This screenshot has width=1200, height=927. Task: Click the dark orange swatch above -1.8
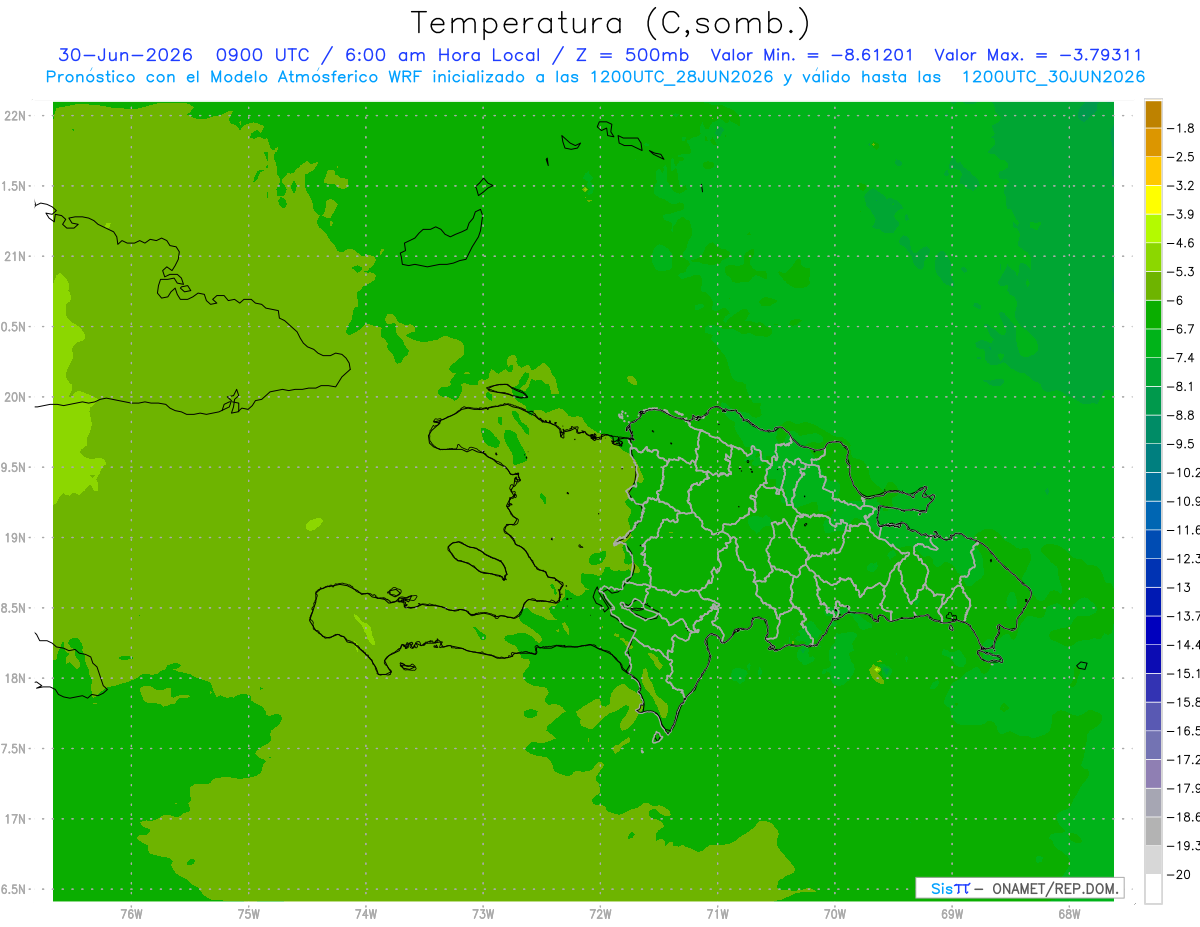tap(1153, 115)
